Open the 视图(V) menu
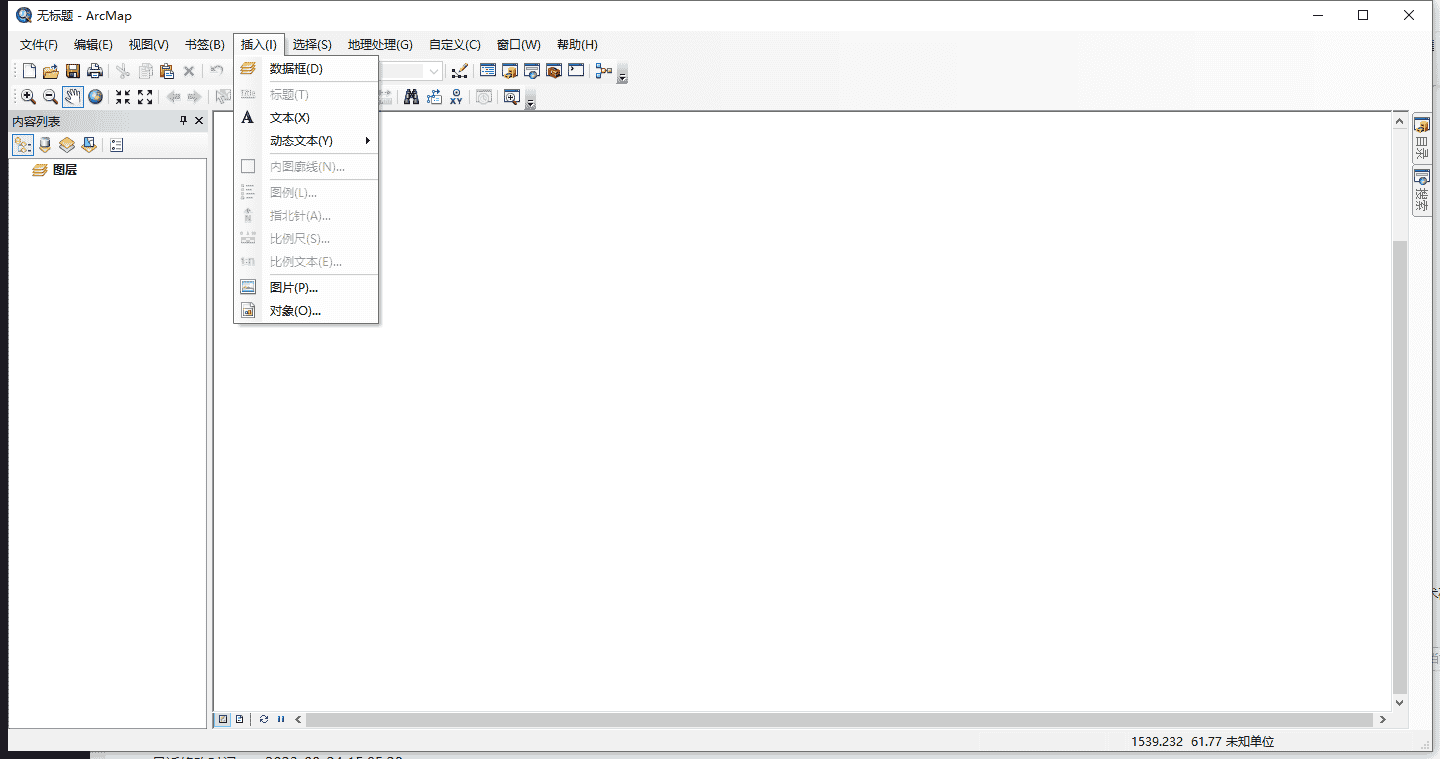1440x759 pixels. click(x=148, y=45)
